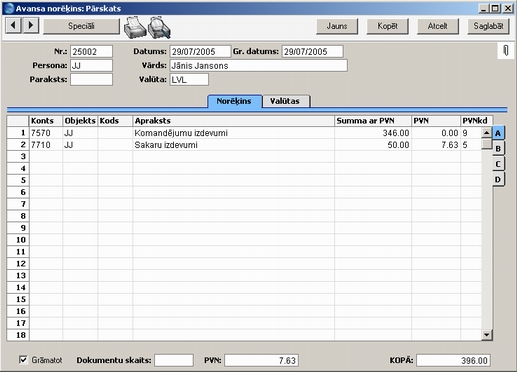Click Komandējumu izdevumi description cell
Viewport: 517px width, 372px height.
coord(233,133)
